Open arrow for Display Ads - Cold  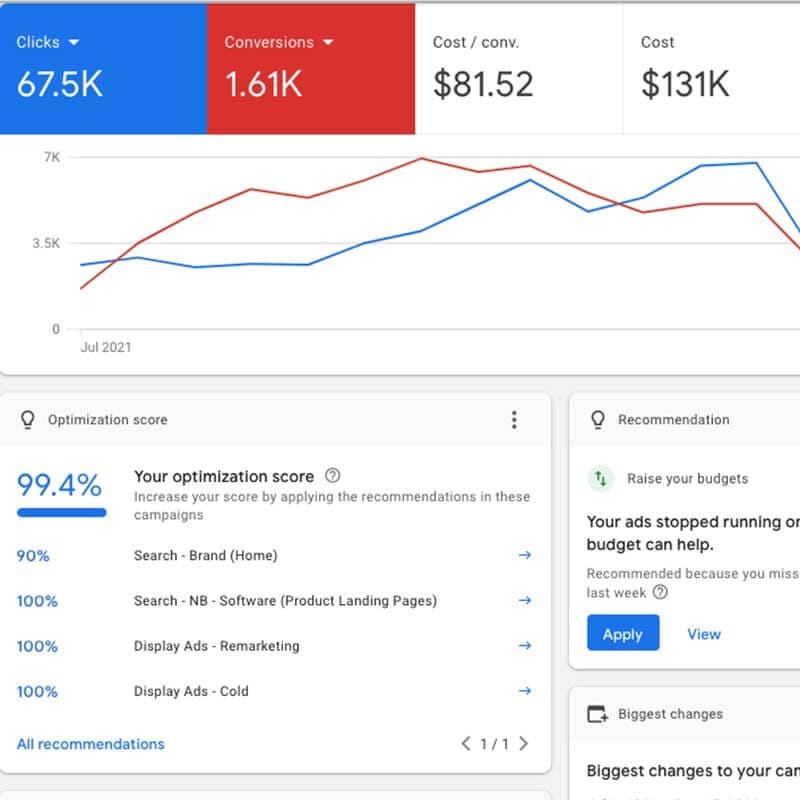pyautogui.click(x=524, y=691)
